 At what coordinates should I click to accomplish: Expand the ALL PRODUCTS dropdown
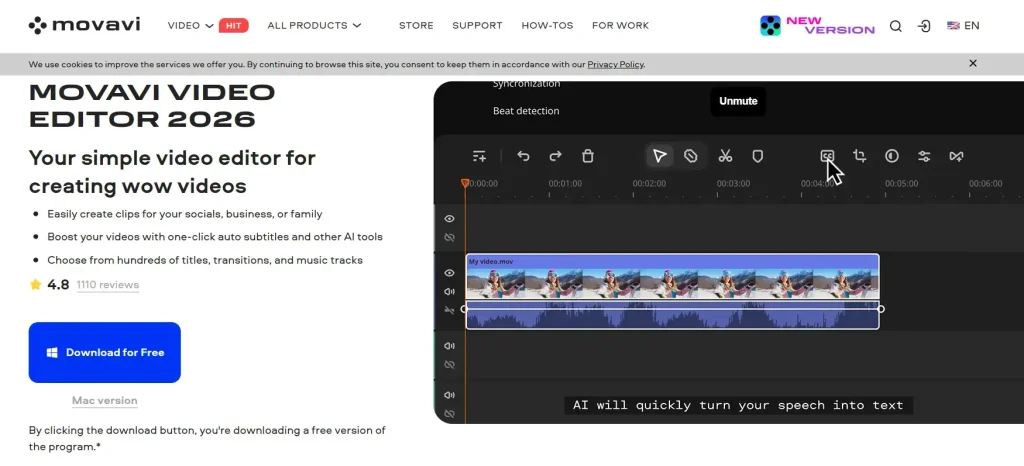314,26
